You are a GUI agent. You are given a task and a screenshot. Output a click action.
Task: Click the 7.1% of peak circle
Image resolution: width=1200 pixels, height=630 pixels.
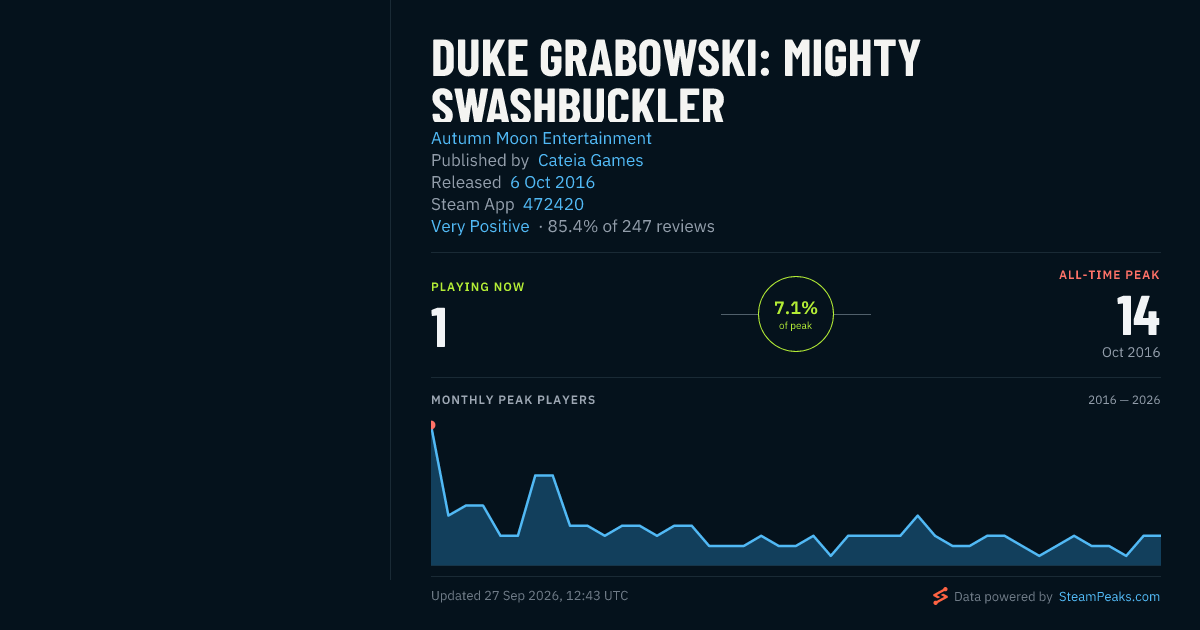(796, 314)
